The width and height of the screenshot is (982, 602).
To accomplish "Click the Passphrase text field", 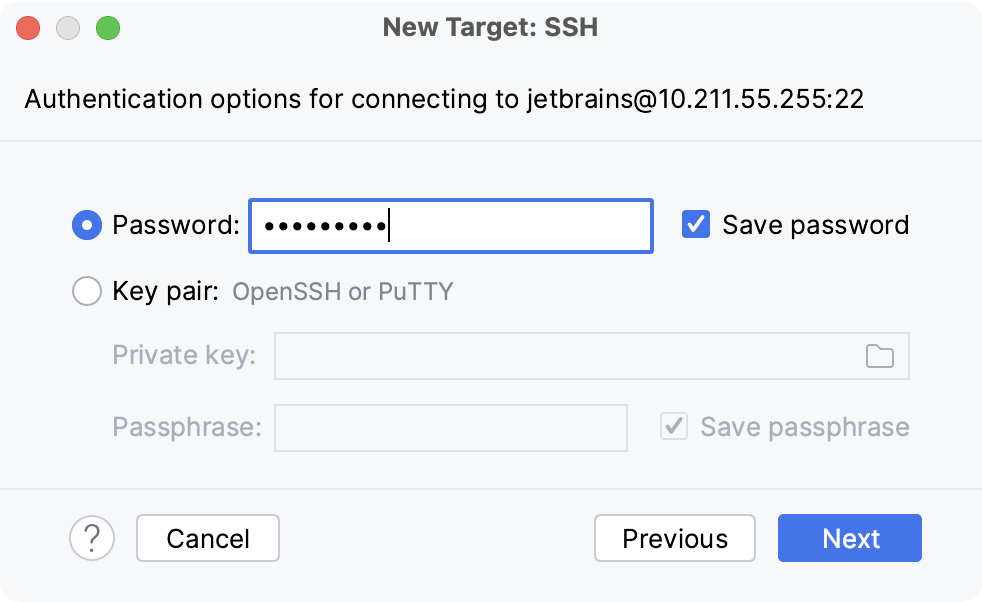I will tap(450, 426).
